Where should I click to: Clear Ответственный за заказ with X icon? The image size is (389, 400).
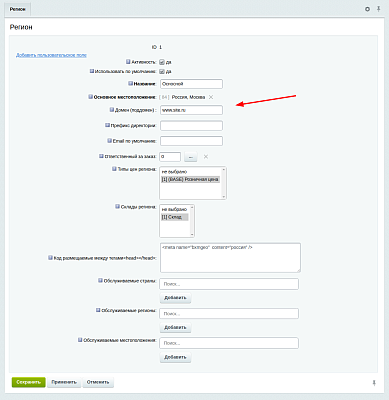point(206,156)
